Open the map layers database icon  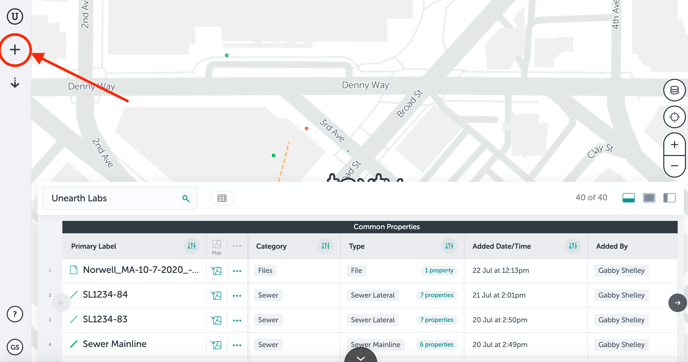coord(674,90)
